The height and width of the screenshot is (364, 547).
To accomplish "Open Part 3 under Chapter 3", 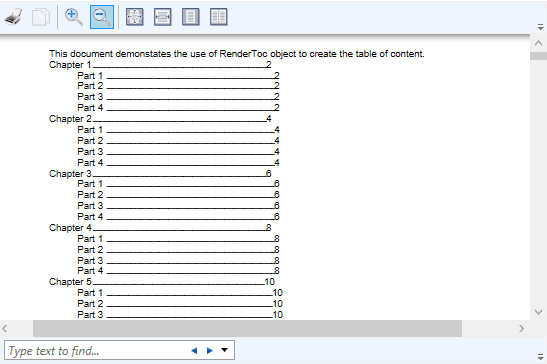I will [x=178, y=206].
